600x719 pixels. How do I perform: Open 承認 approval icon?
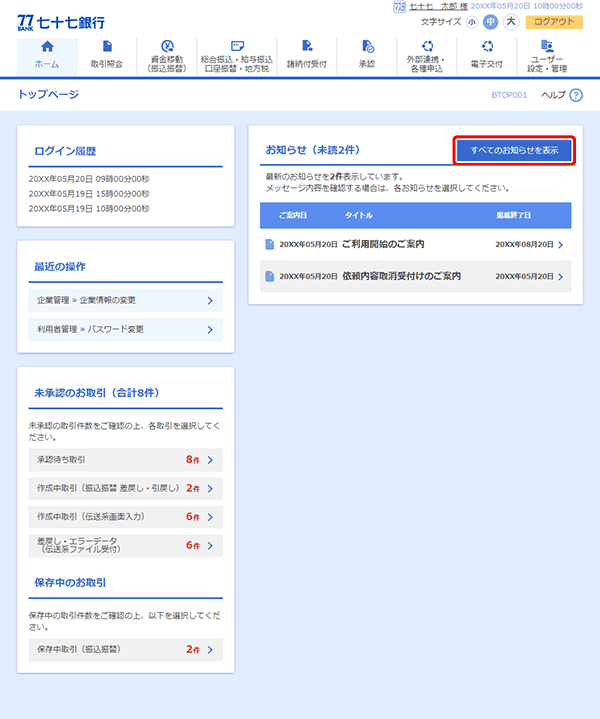click(367, 46)
